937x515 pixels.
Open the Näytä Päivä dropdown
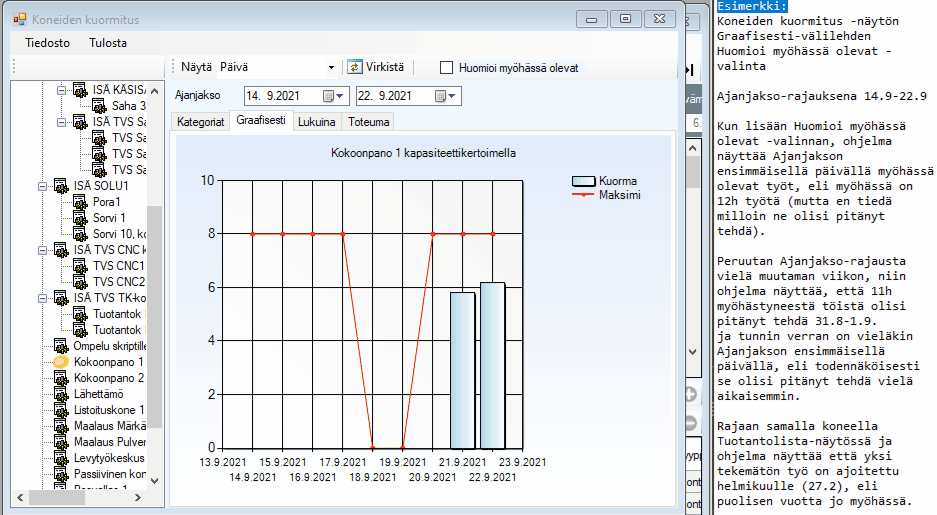[x=331, y=68]
